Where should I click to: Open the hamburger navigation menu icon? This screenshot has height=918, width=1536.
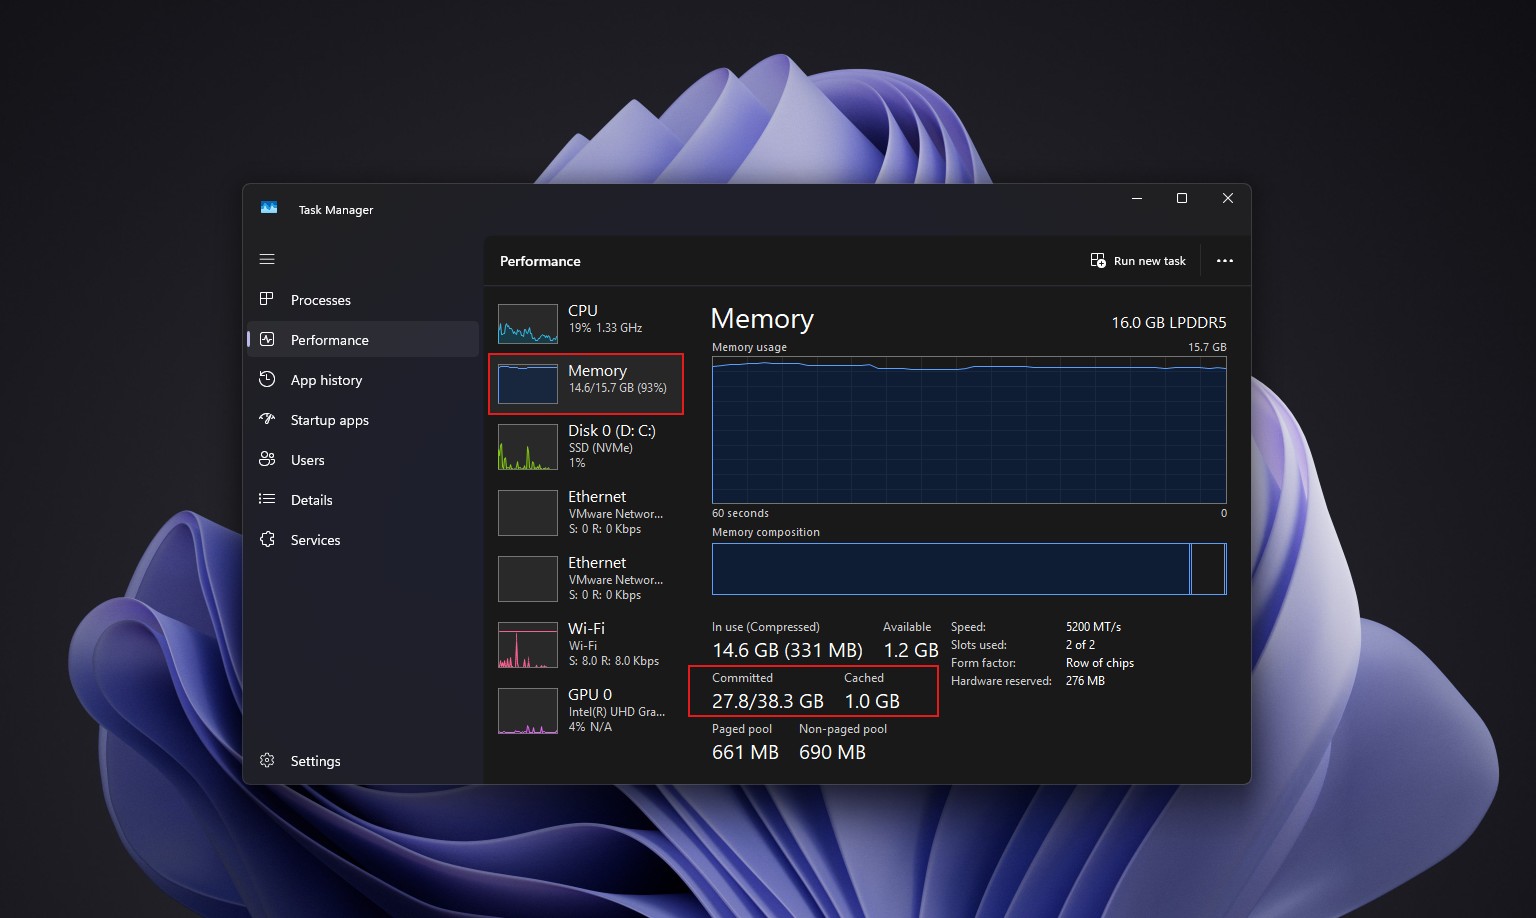point(267,259)
